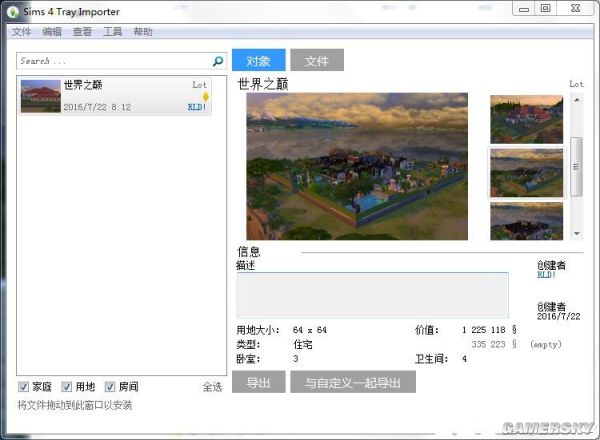Open the 帮助 menu
Viewport: 600px width, 440px height.
click(143, 32)
